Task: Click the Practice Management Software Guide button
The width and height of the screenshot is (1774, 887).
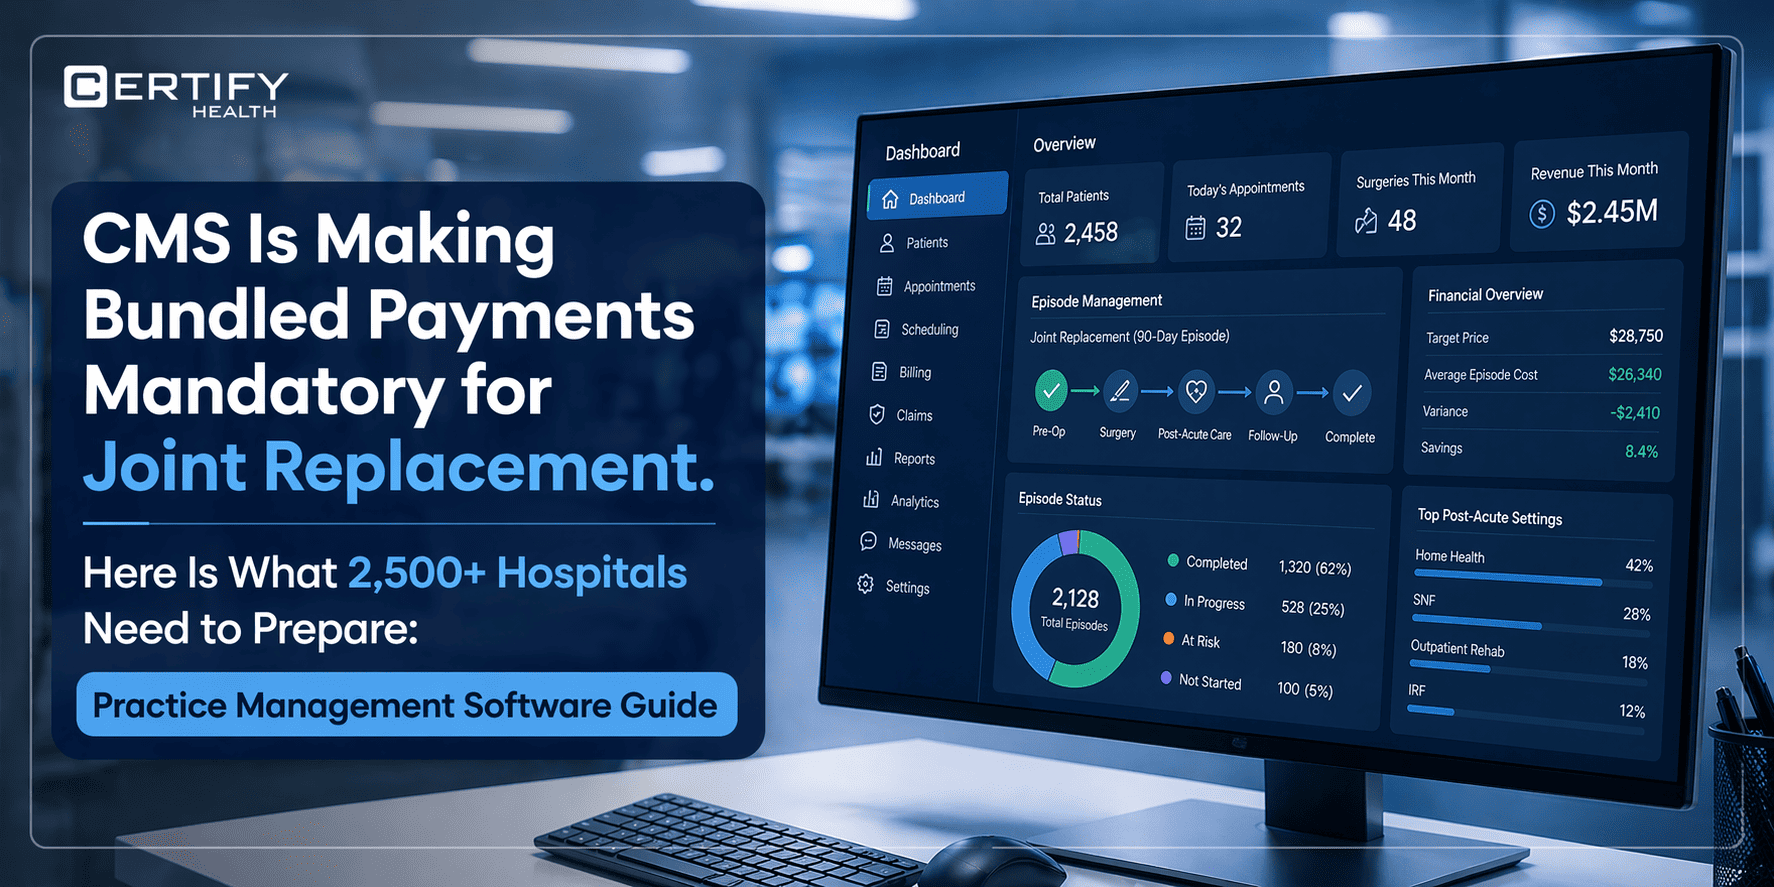Action: click(x=406, y=705)
